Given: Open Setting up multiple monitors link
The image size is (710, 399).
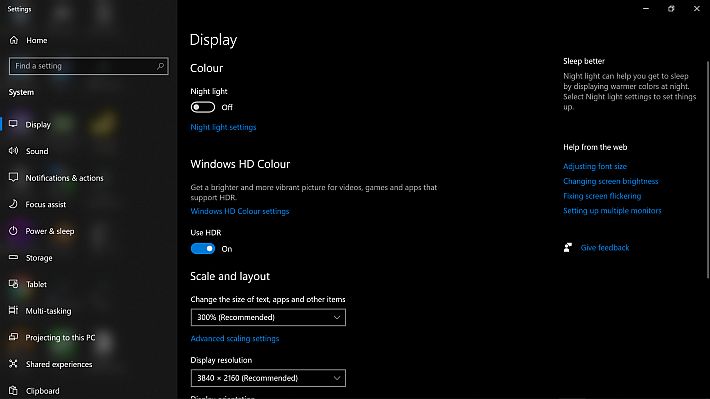Looking at the screenshot, I should [612, 211].
